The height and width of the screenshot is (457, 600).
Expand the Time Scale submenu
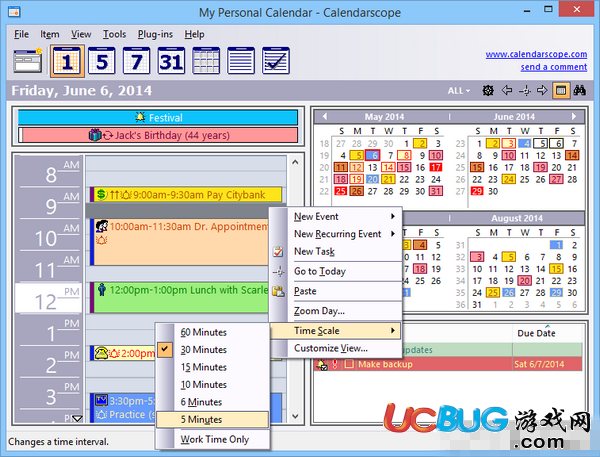[x=336, y=331]
